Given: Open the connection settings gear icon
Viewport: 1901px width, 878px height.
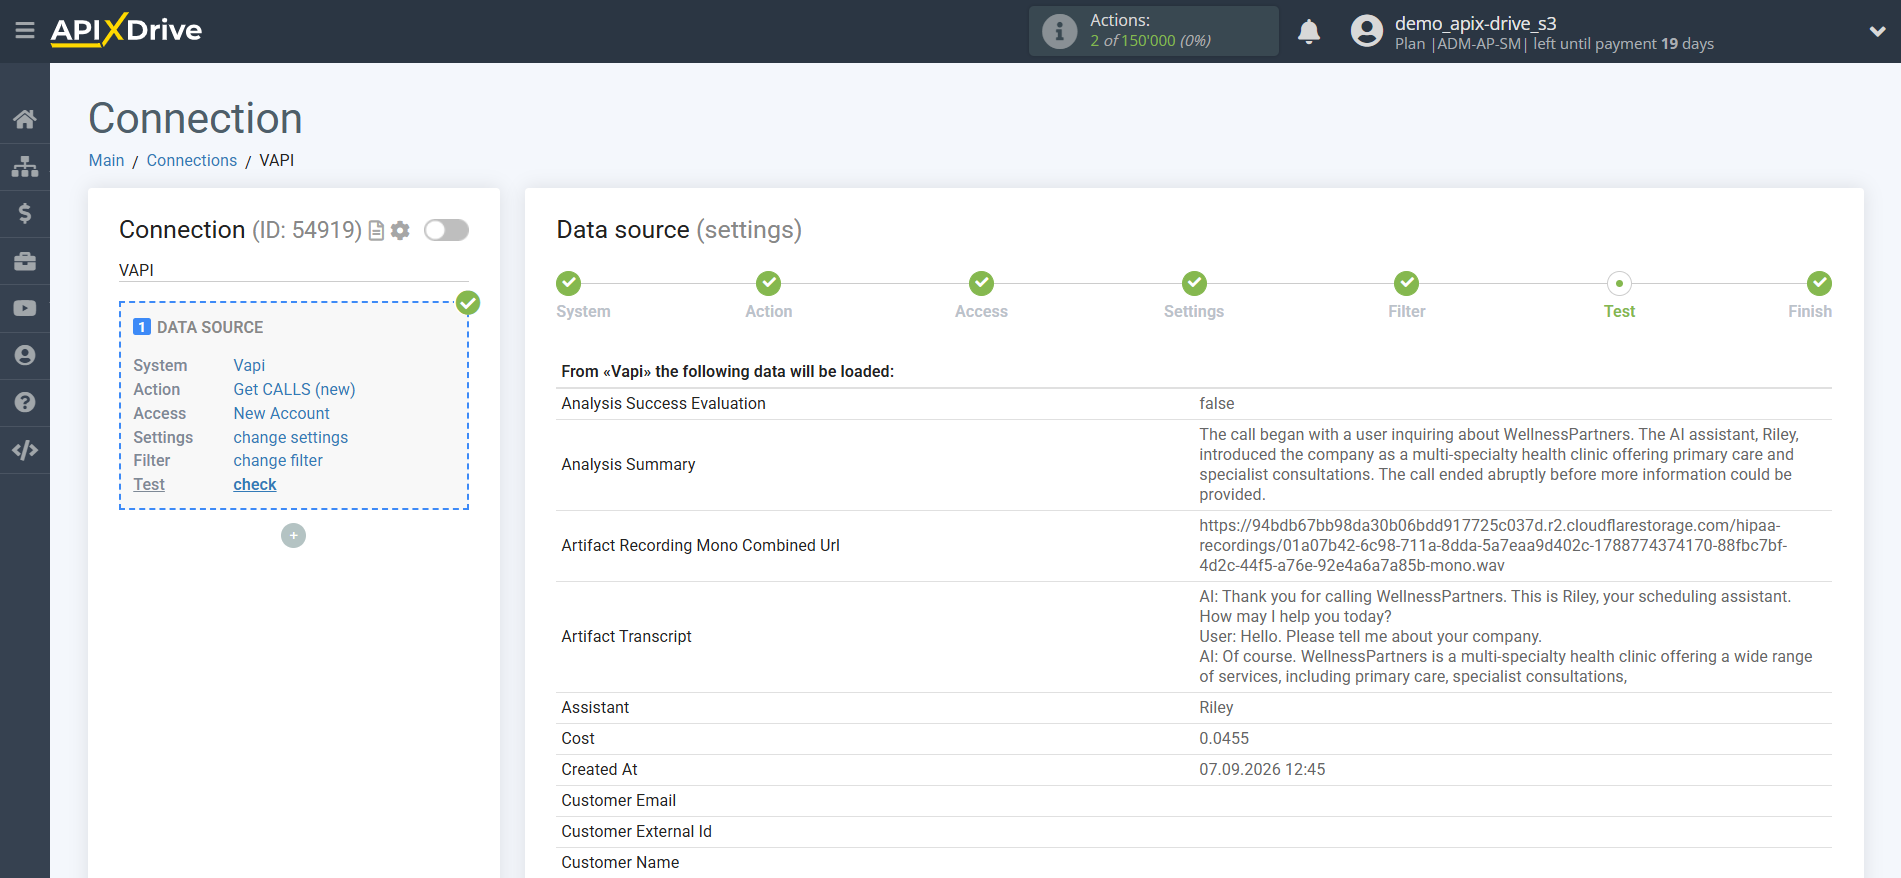Looking at the screenshot, I should click(x=400, y=231).
